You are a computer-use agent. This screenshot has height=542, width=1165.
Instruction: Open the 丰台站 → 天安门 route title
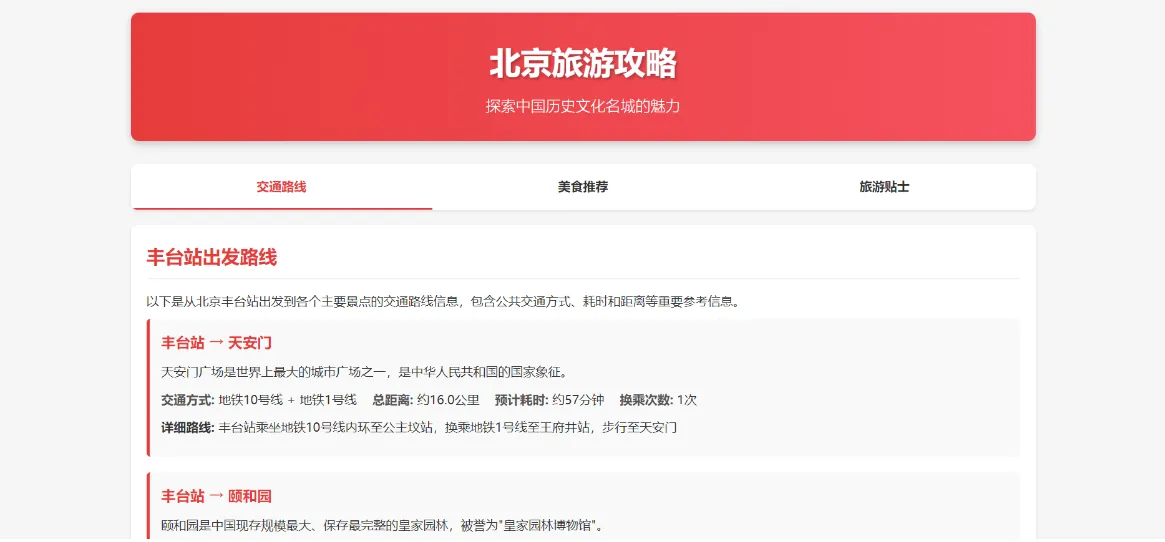[x=216, y=343]
